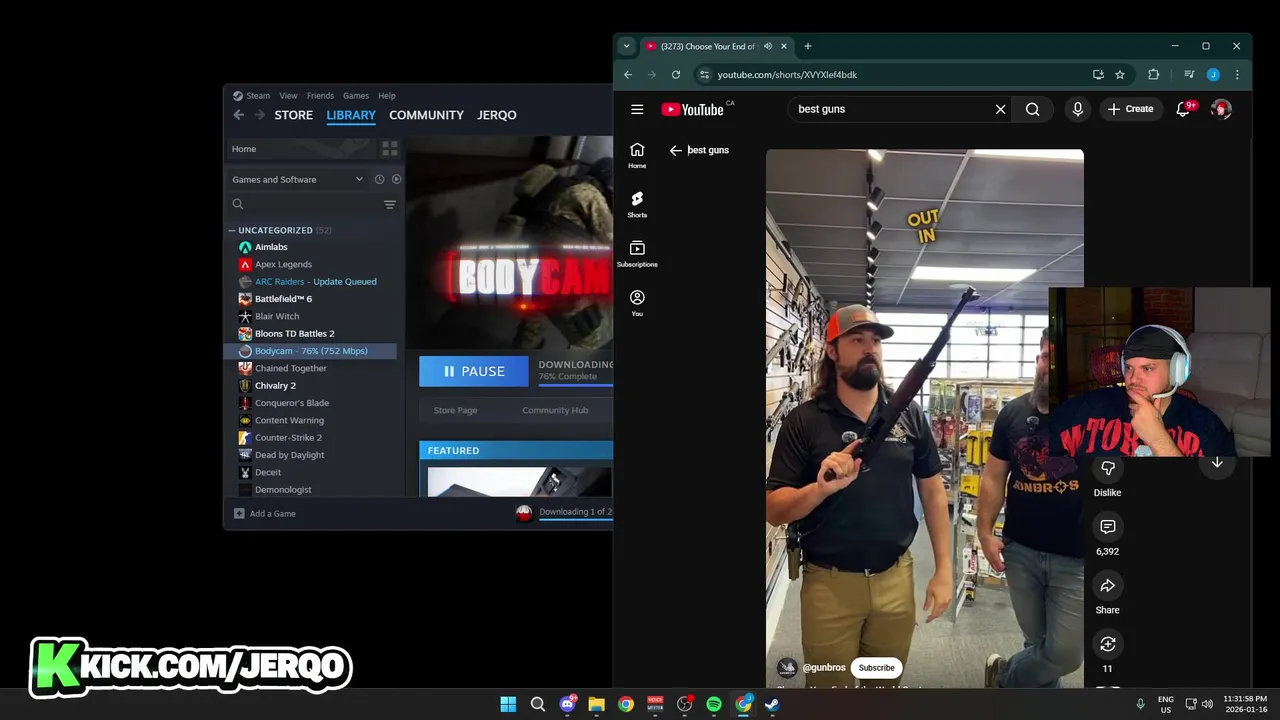Open Bodycam Community Hub link
The height and width of the screenshot is (720, 1280).
[555, 410]
